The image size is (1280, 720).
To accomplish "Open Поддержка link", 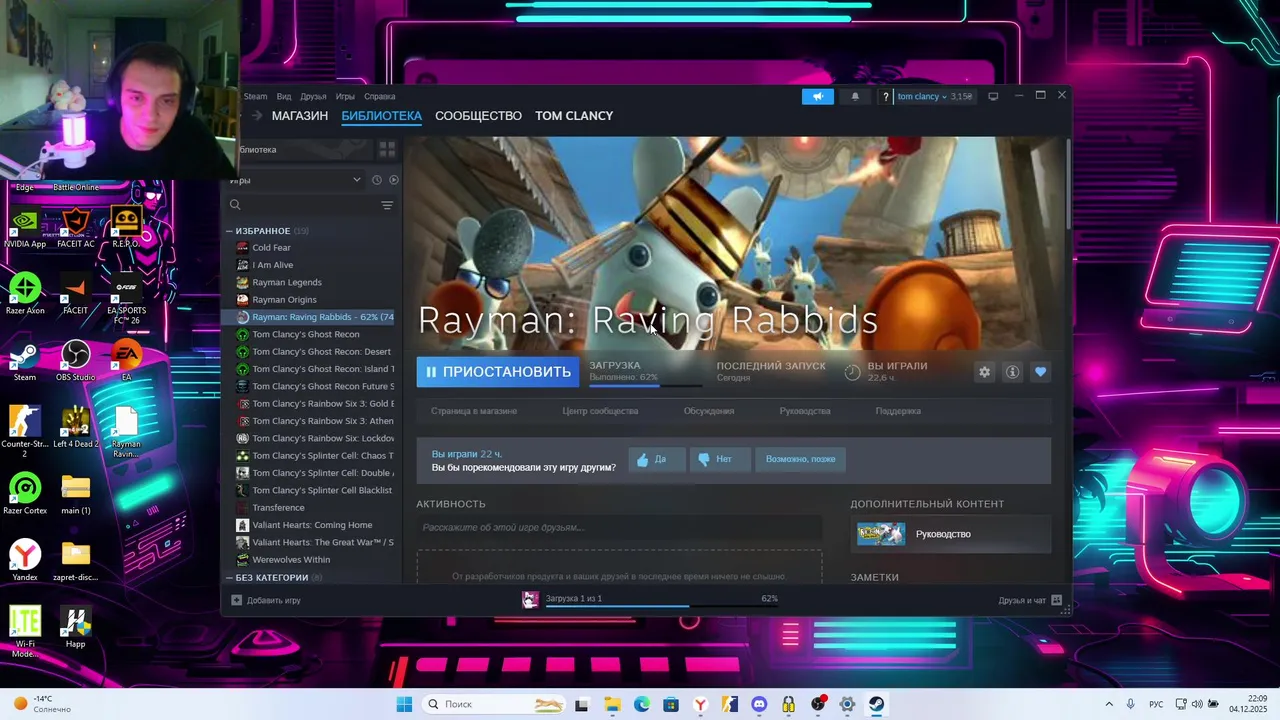I will (x=898, y=411).
